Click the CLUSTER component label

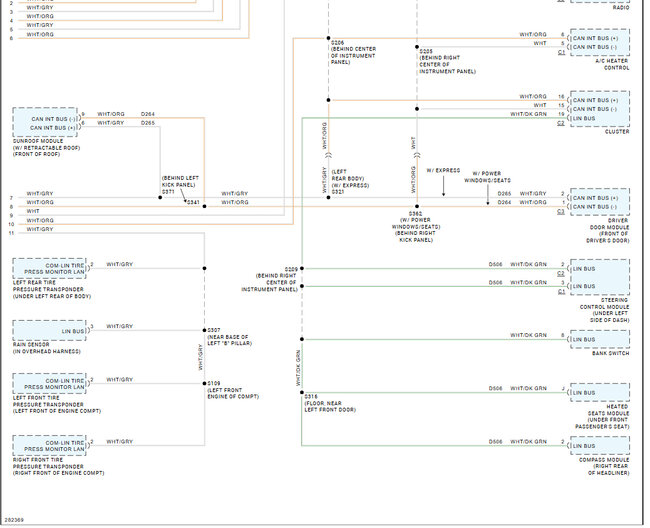click(x=617, y=131)
